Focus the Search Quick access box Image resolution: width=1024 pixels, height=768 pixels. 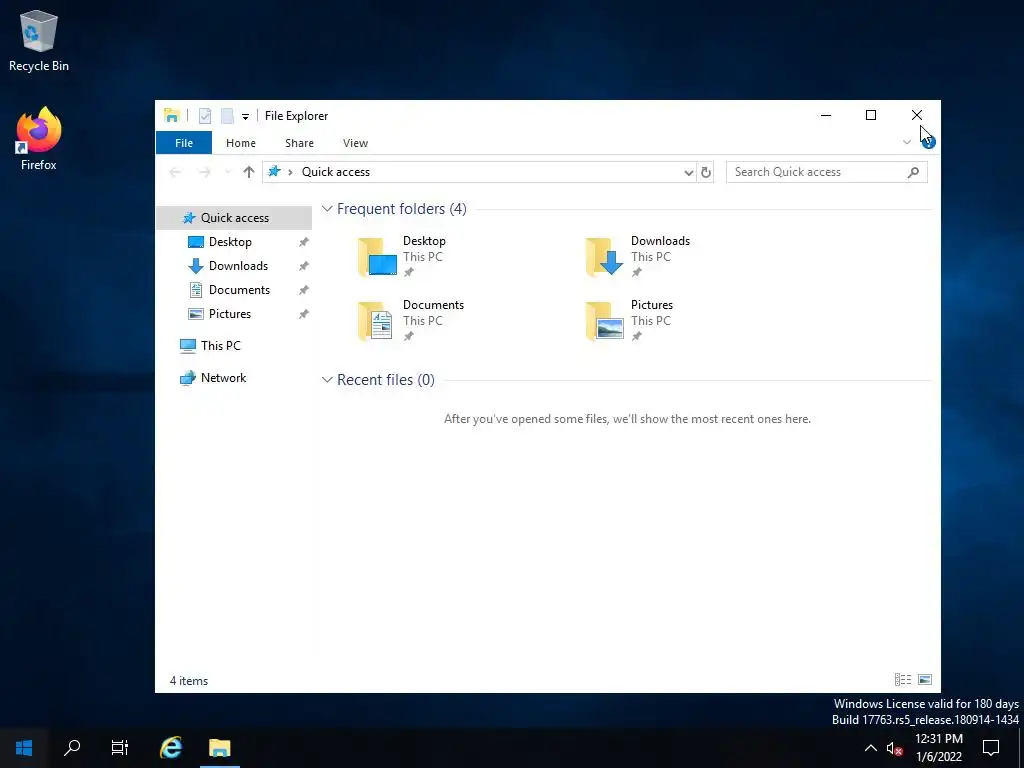tap(827, 172)
